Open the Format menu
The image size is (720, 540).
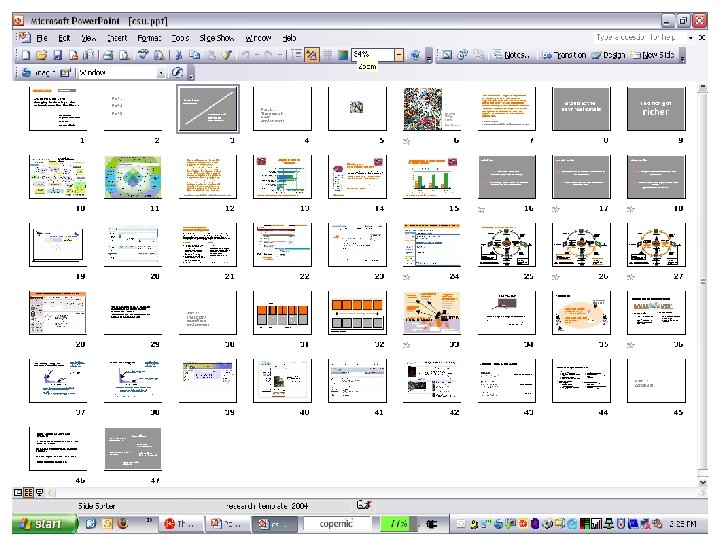coord(149,38)
